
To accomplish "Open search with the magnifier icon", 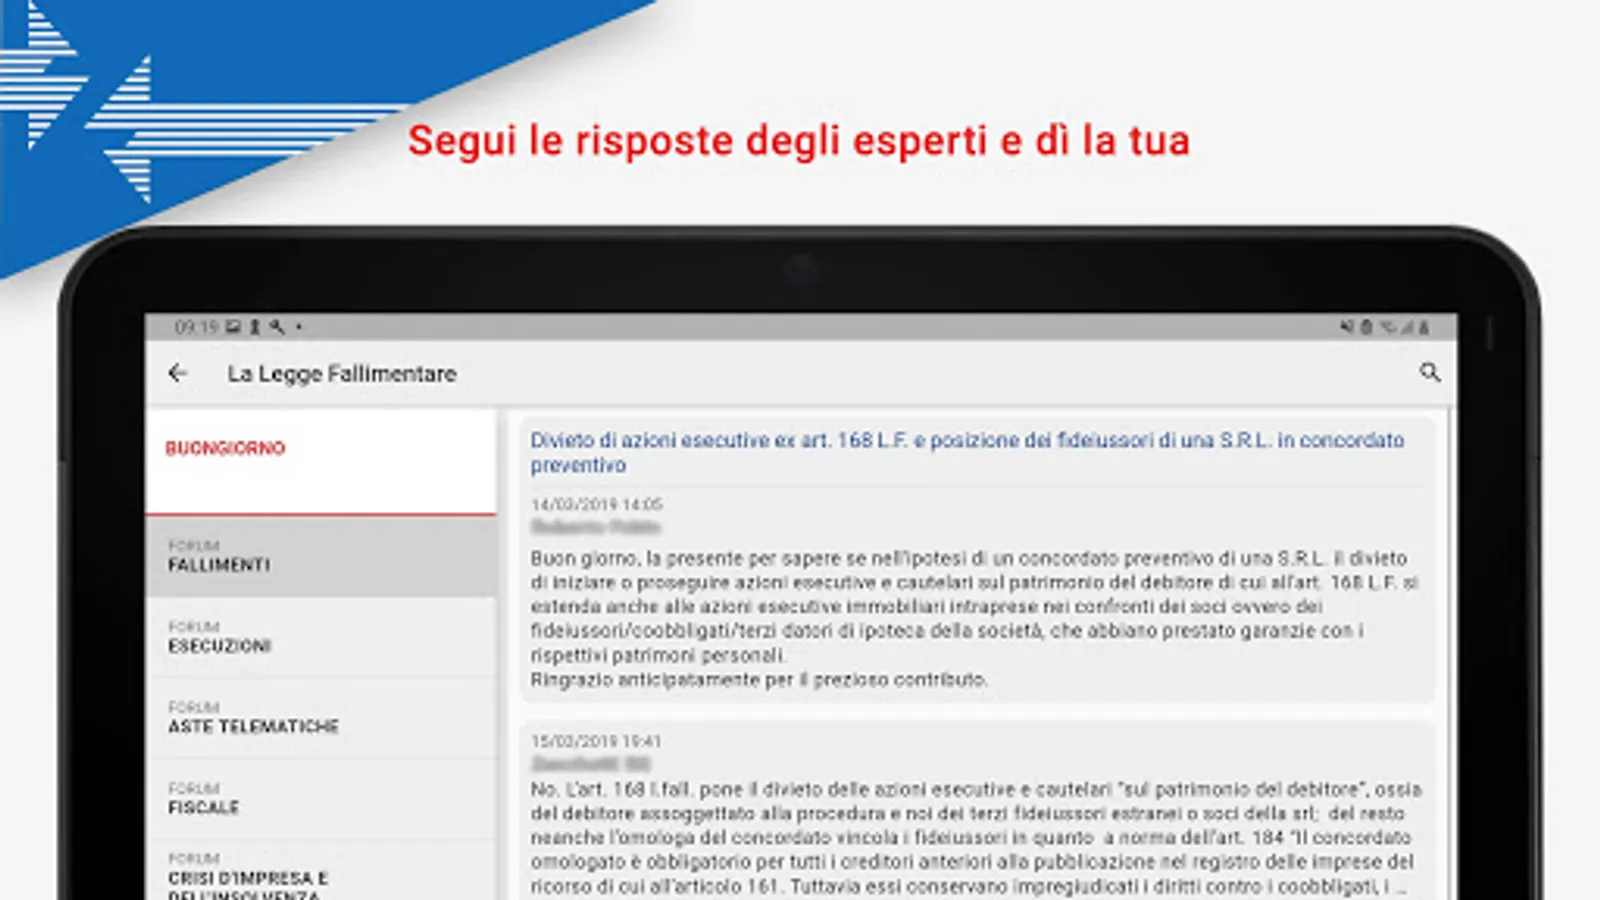I will [1430, 373].
